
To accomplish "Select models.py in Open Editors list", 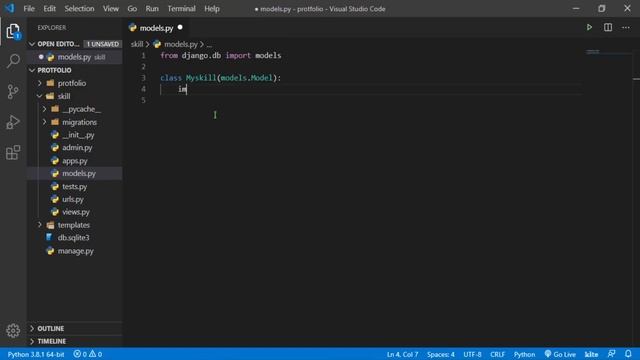I will [75, 57].
